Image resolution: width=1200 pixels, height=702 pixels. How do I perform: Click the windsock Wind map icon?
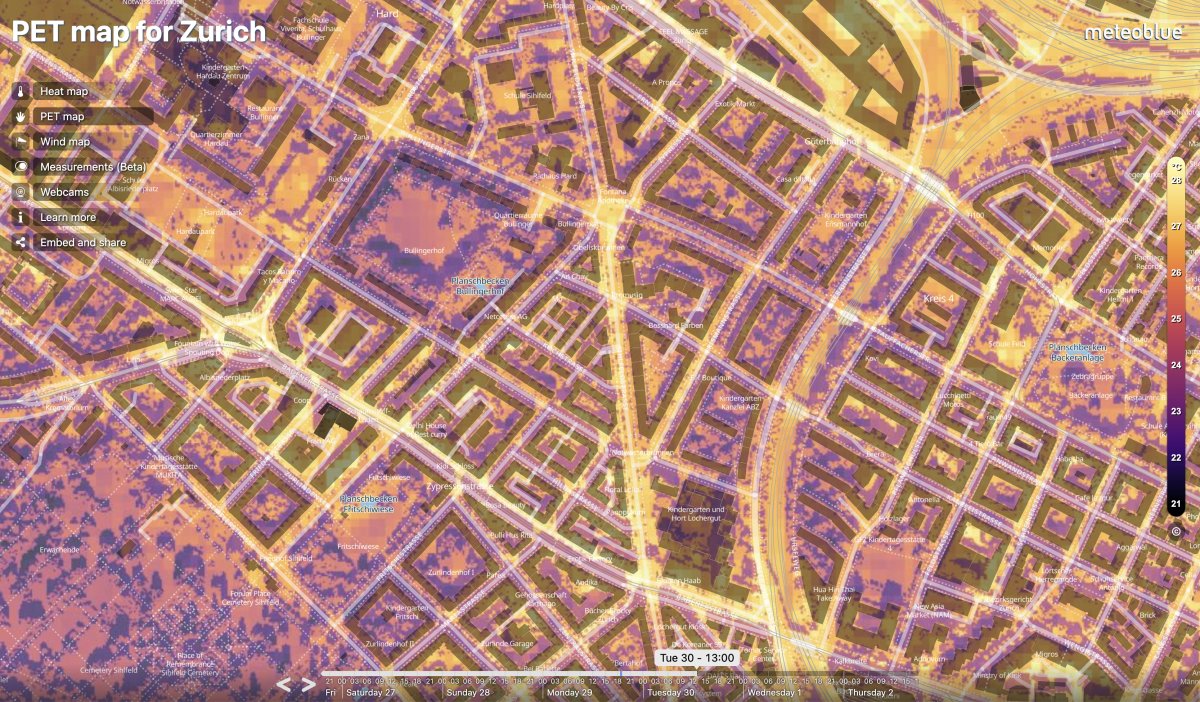pos(20,142)
